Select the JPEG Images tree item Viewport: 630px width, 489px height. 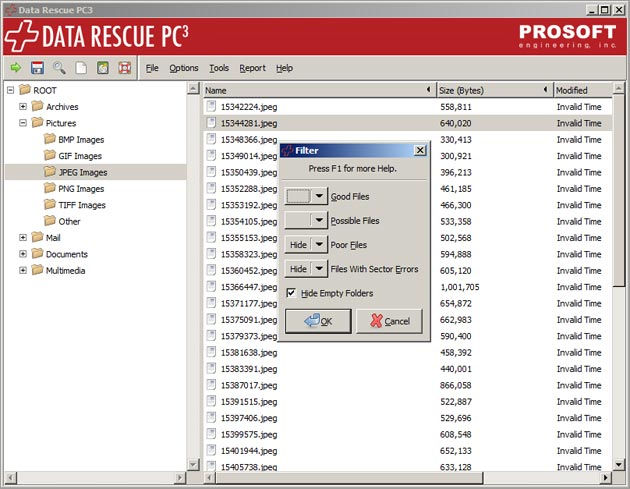point(83,172)
